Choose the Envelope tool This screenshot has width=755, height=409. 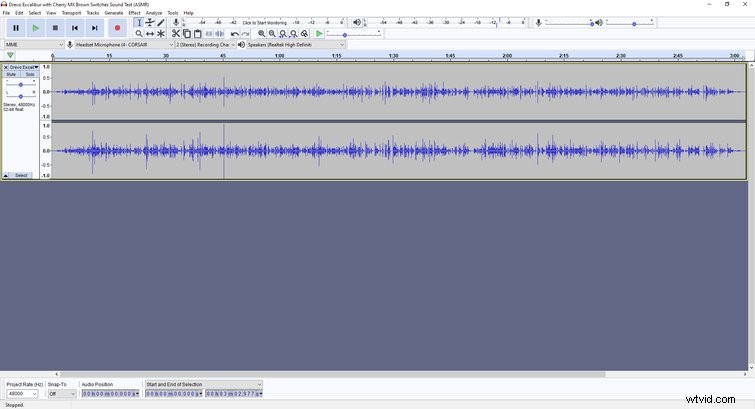point(150,23)
